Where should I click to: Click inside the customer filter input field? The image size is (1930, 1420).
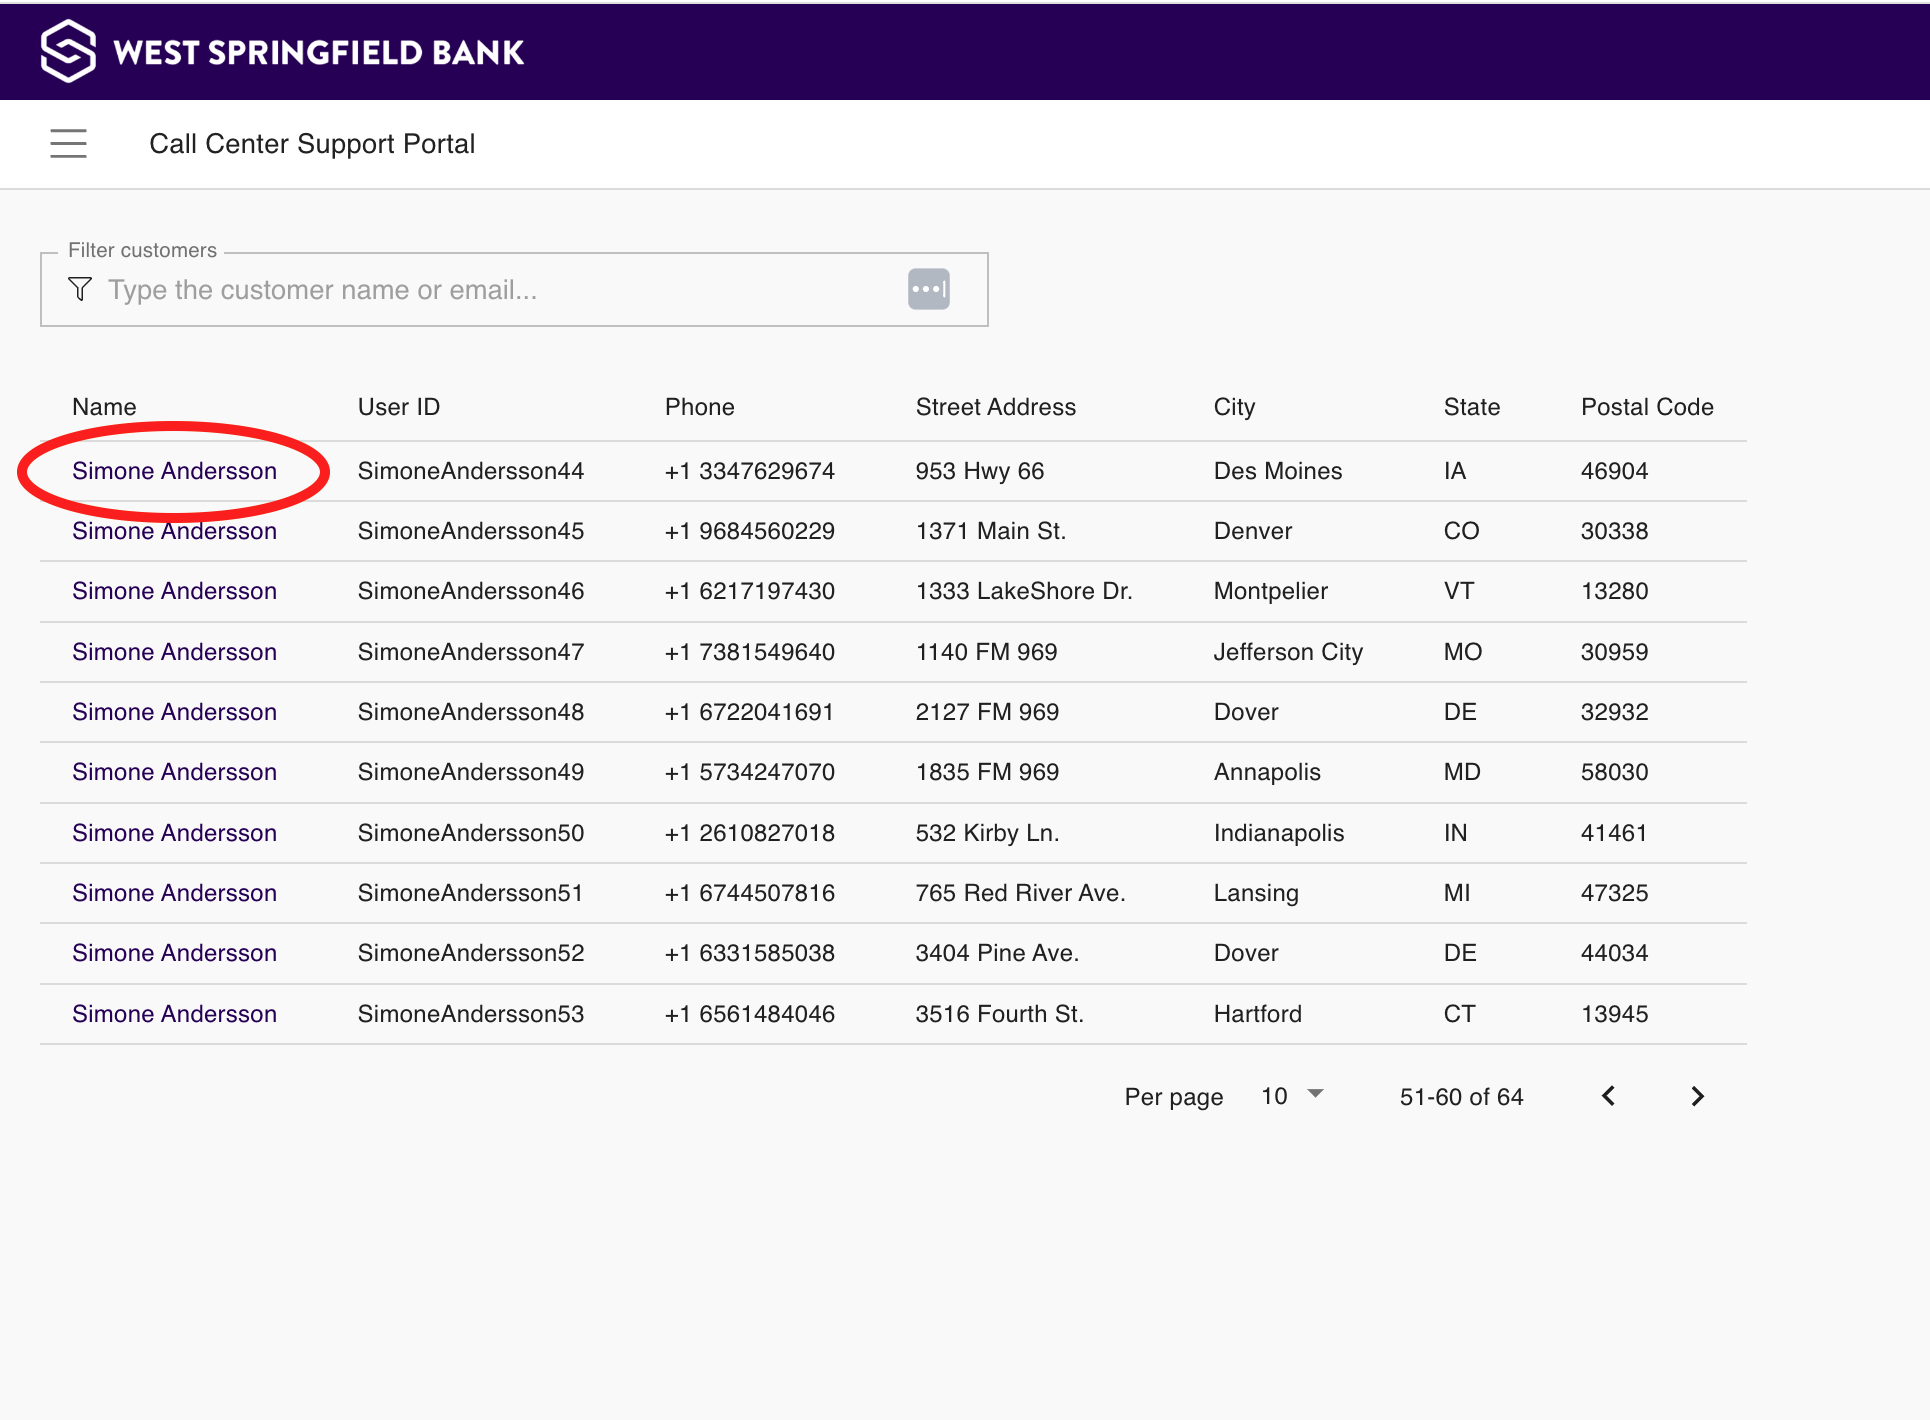tap(450, 289)
